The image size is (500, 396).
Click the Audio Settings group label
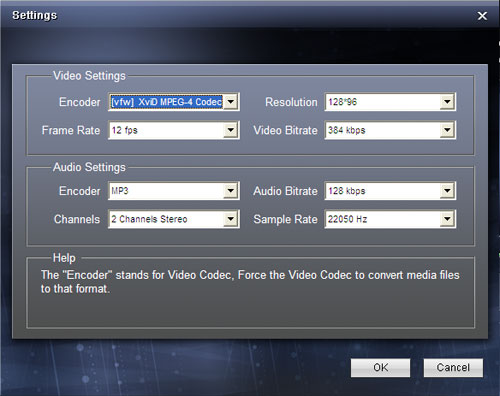click(x=89, y=167)
